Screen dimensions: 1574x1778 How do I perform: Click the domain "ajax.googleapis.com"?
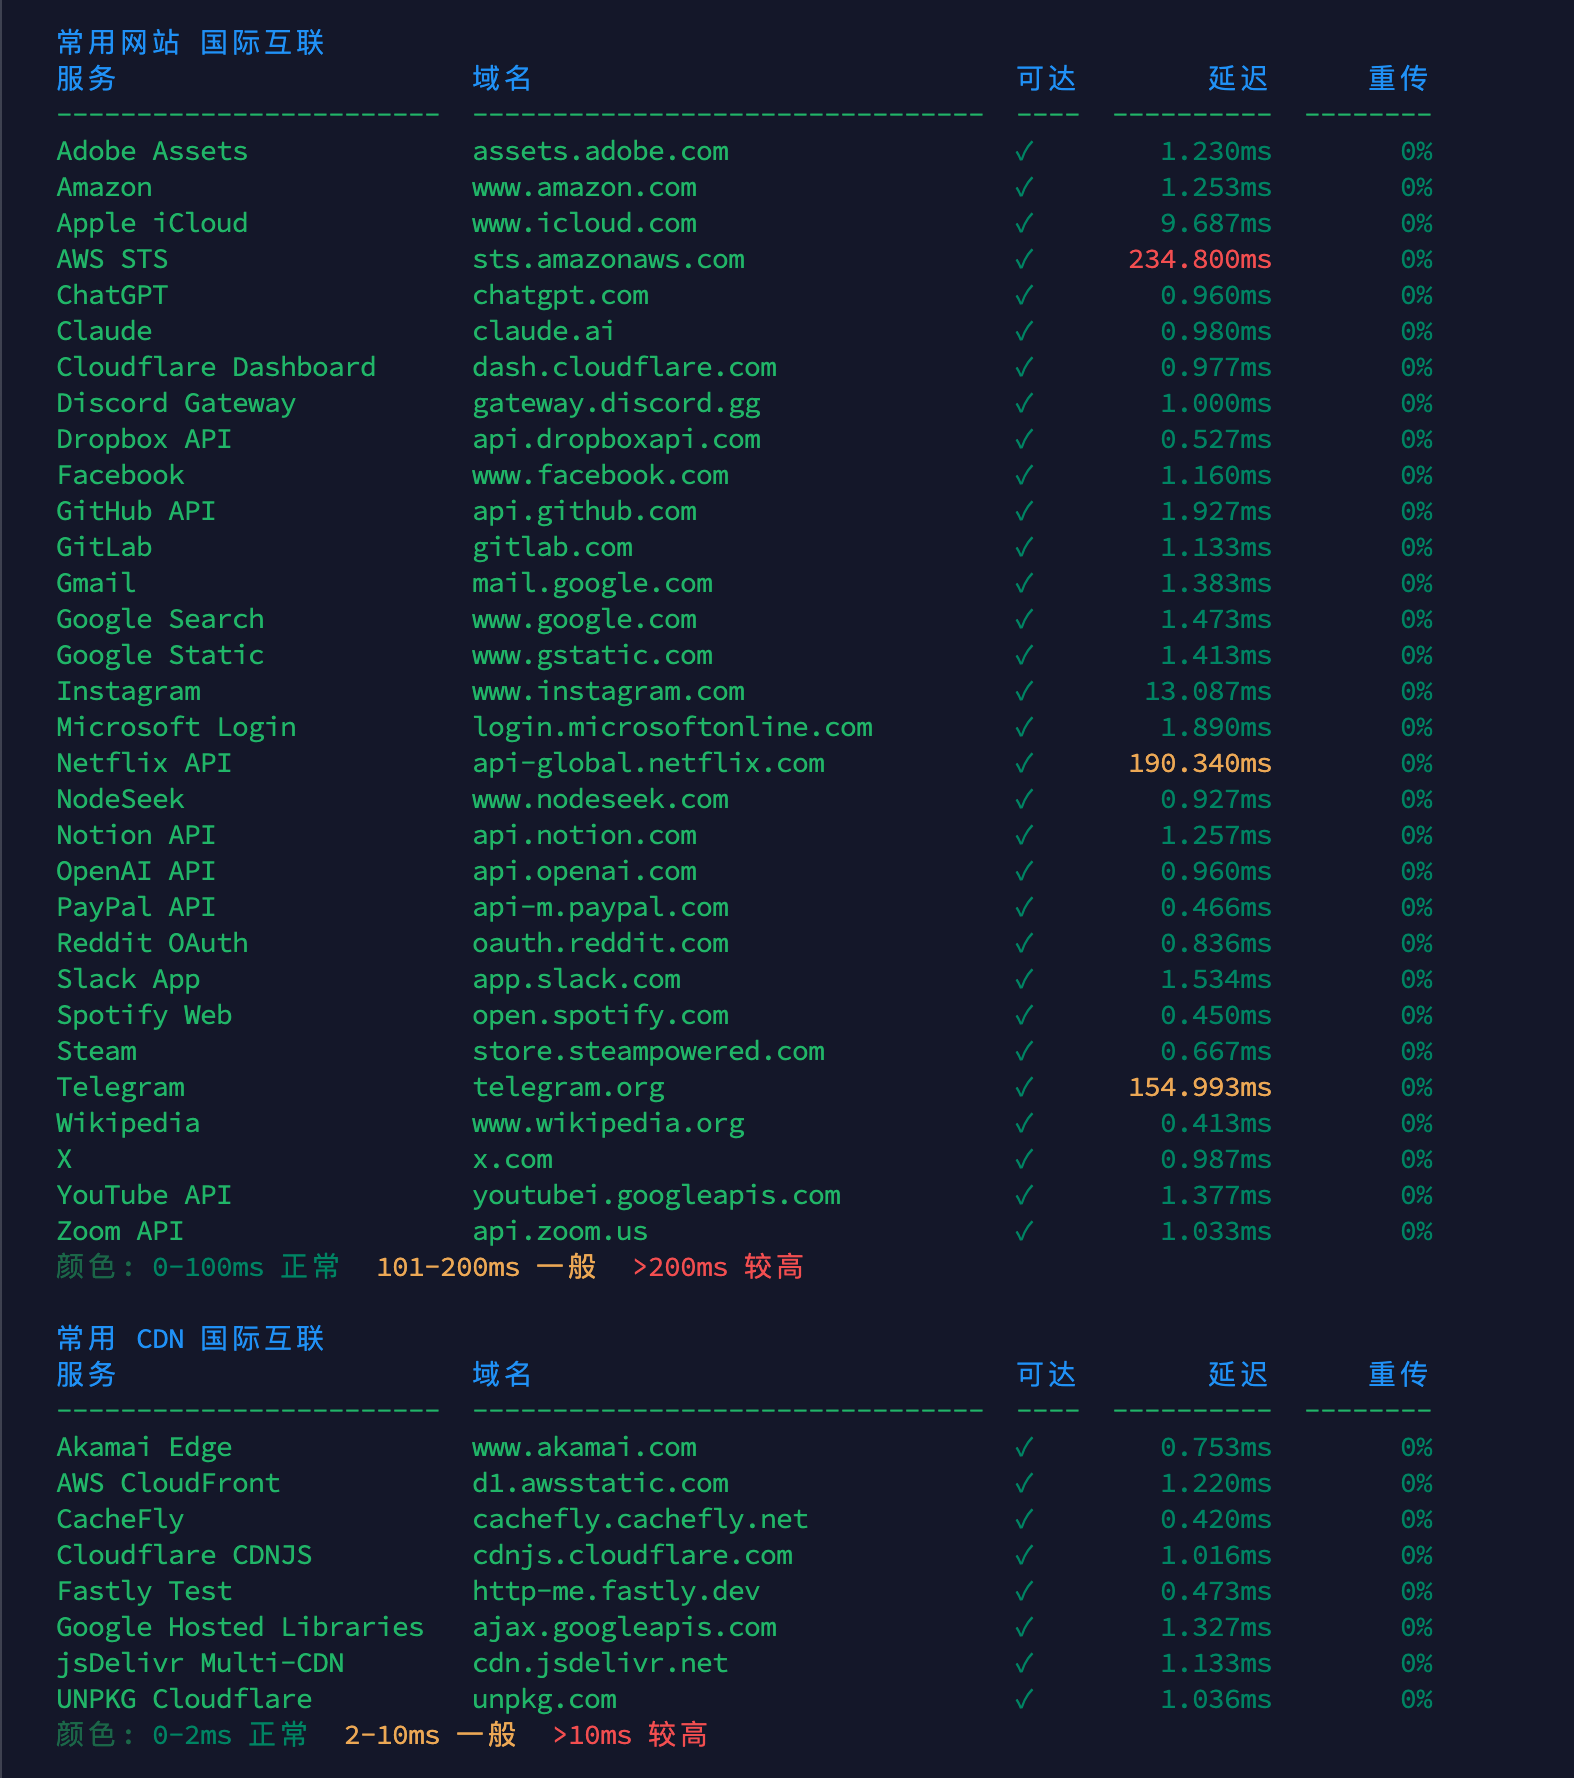[624, 1627]
